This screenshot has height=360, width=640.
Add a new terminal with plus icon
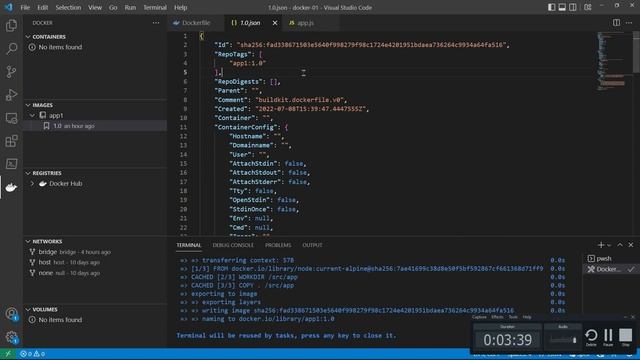601,245
